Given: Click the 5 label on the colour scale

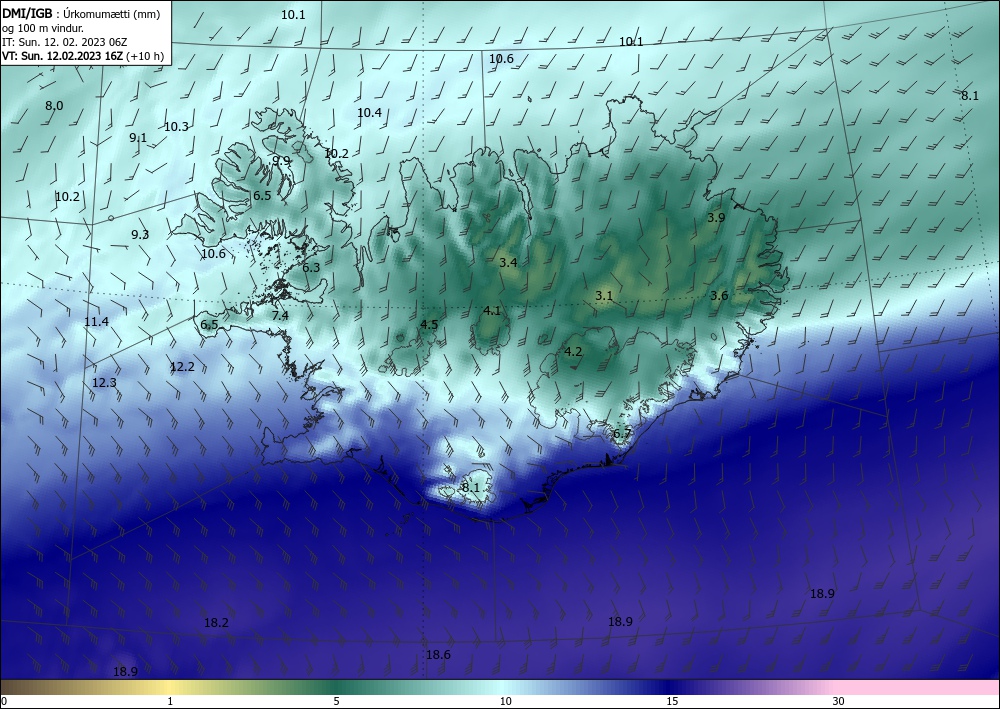Looking at the screenshot, I should [x=336, y=702].
